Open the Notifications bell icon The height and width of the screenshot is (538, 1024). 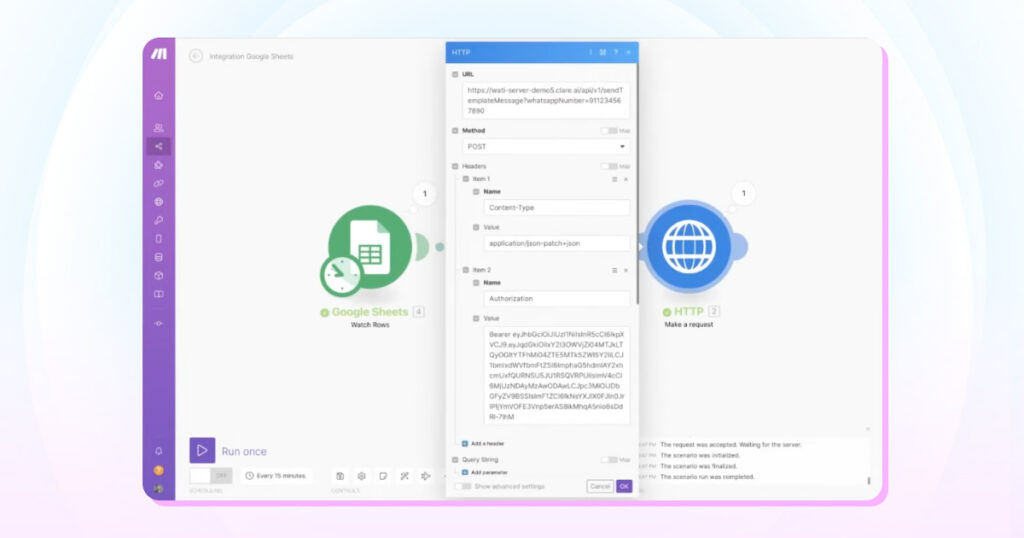point(159,451)
